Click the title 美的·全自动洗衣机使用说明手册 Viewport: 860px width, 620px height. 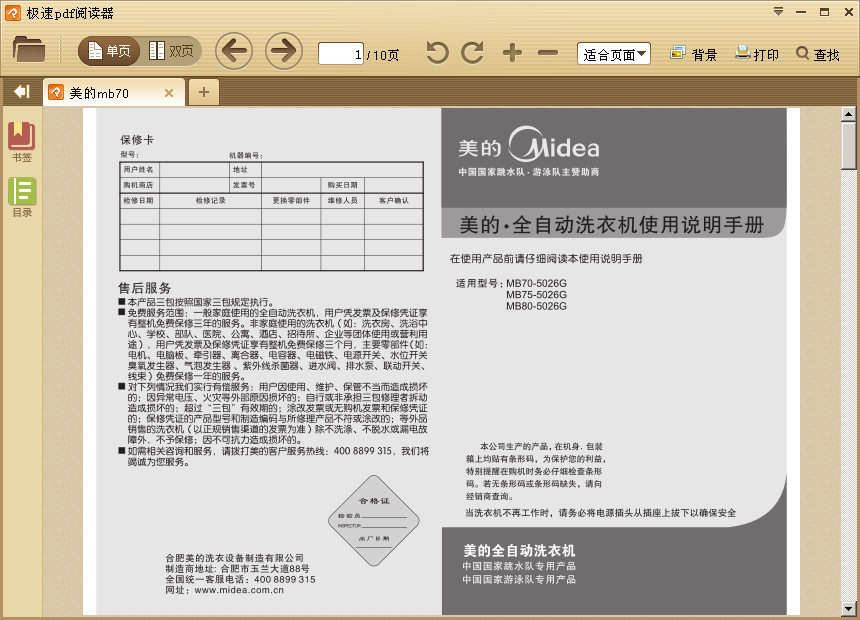click(x=612, y=225)
